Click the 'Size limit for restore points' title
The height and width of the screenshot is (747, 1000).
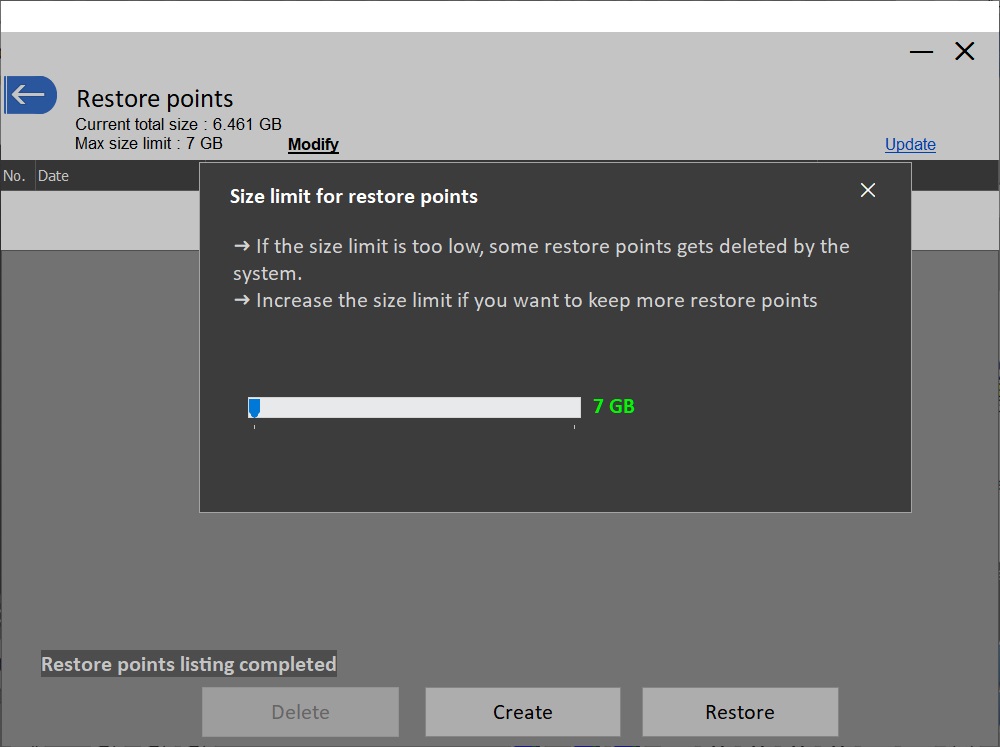[x=354, y=197]
